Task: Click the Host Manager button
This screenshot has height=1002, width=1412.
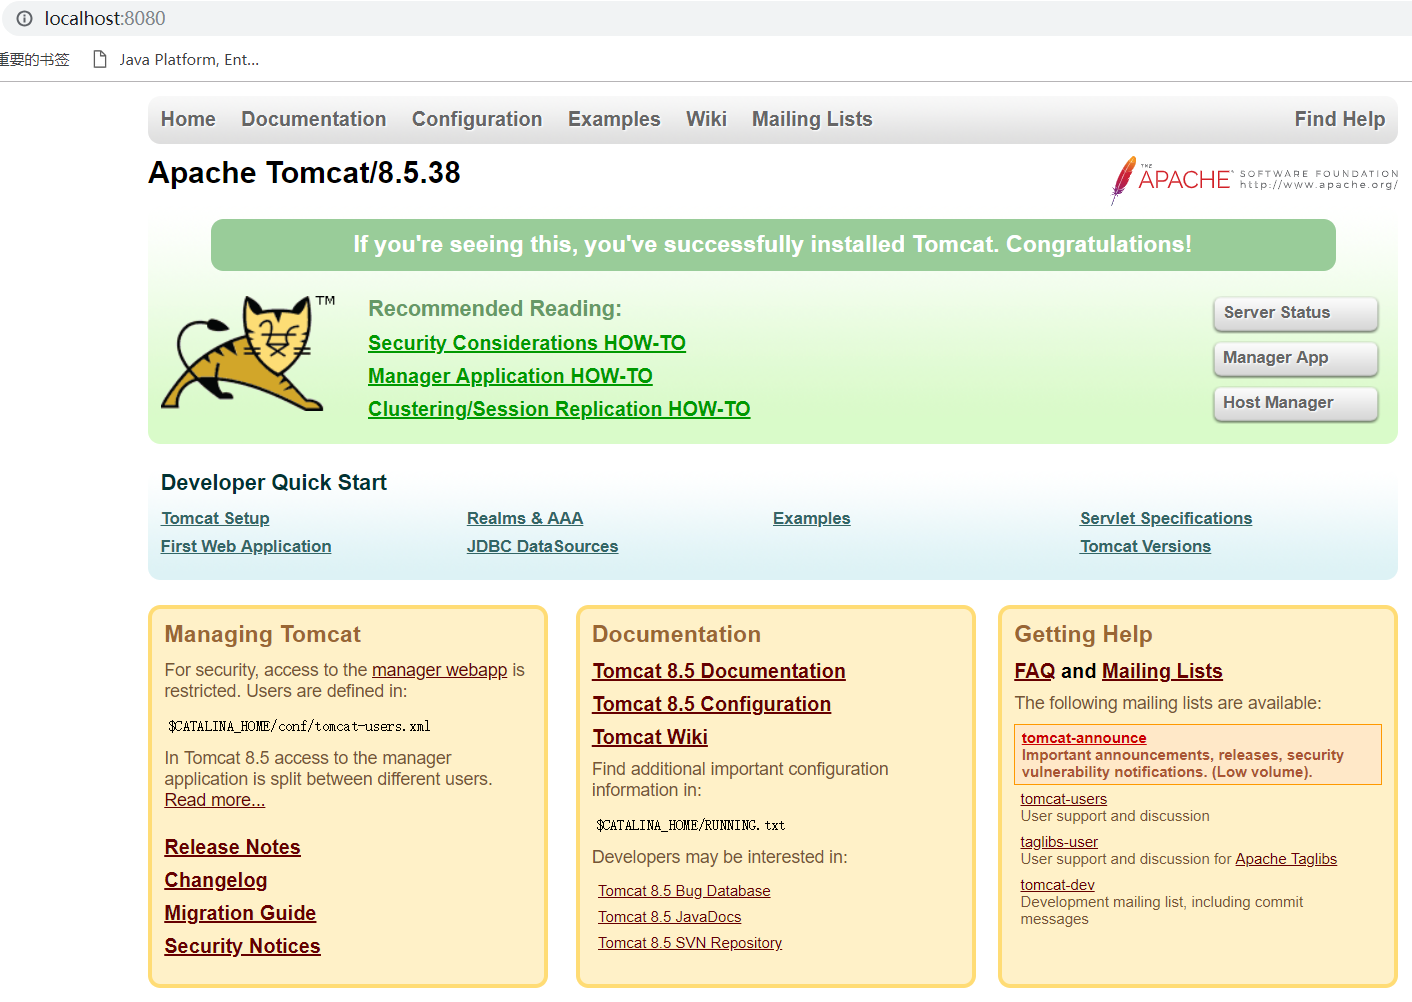Action: tap(1295, 403)
